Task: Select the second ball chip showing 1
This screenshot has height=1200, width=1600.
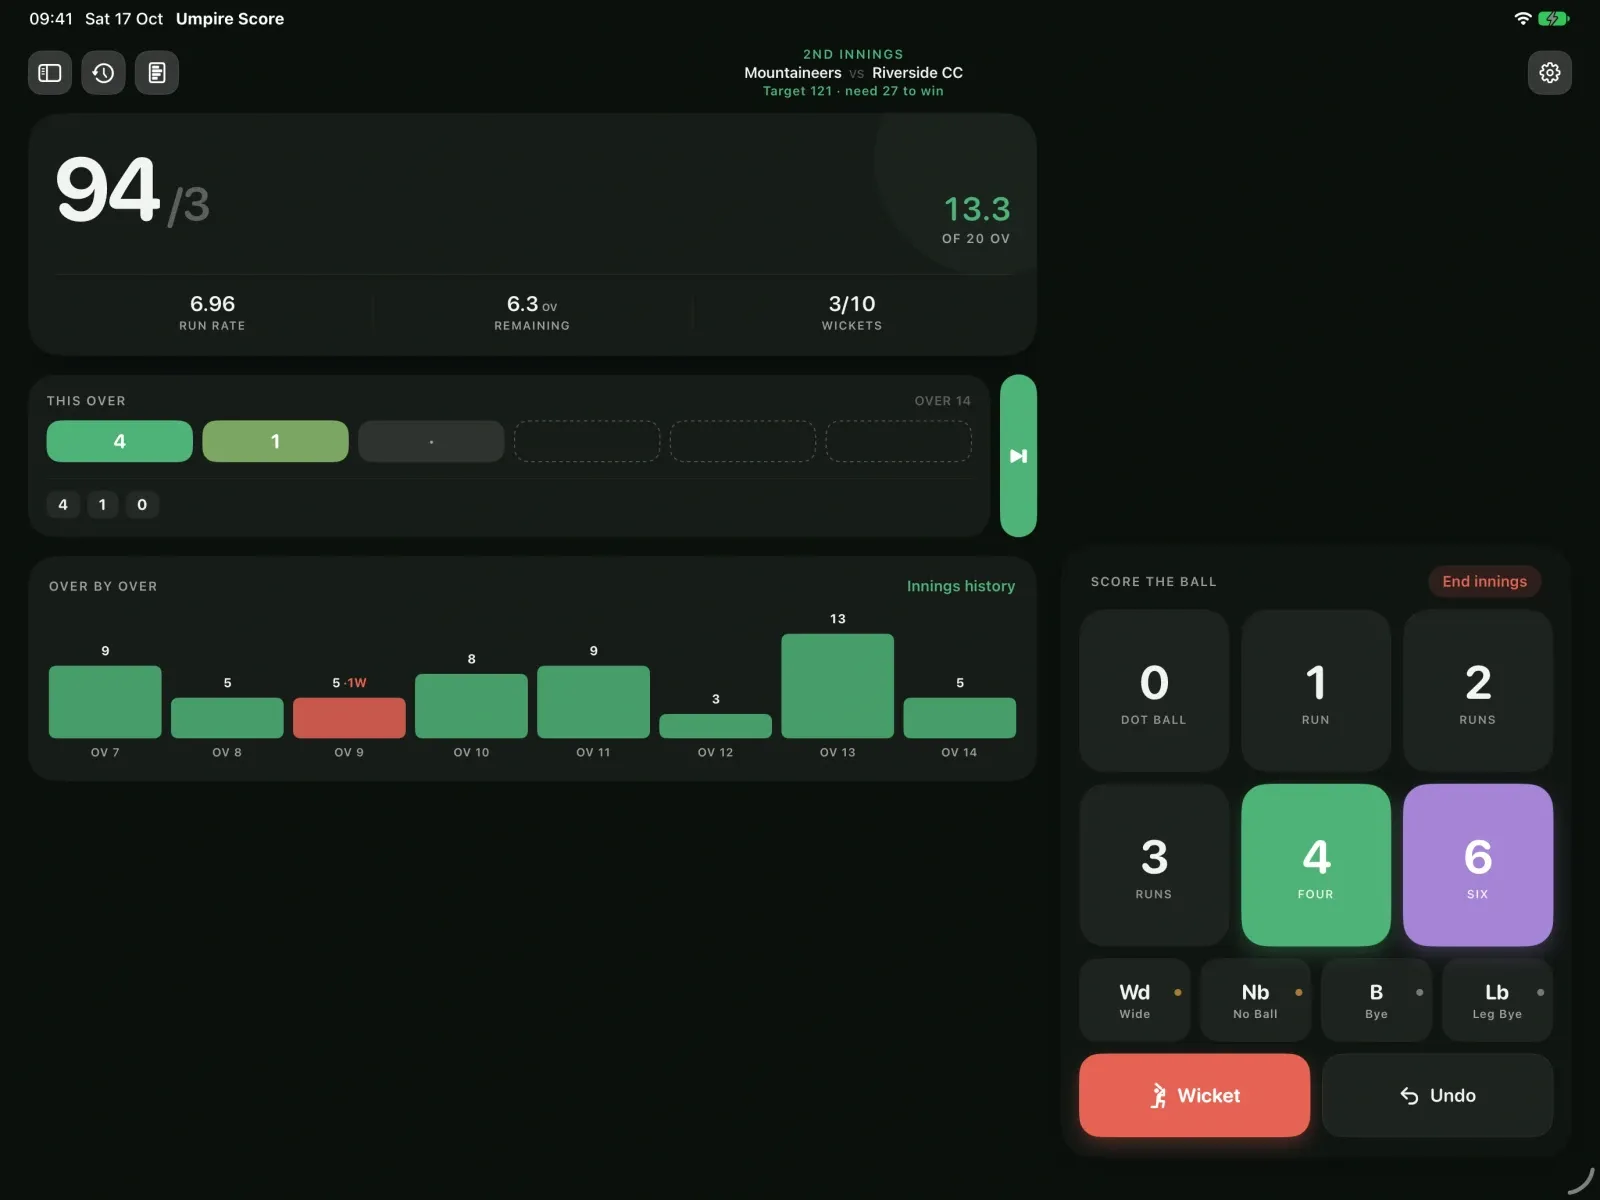Action: tap(275, 441)
